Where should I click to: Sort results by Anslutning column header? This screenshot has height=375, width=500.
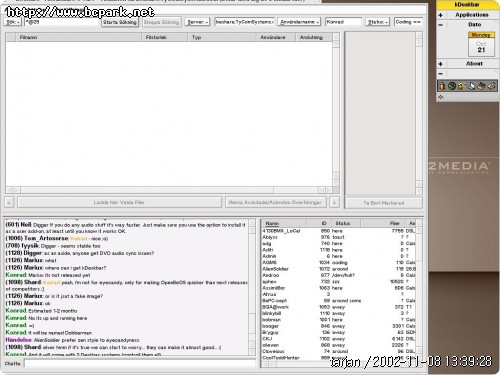coord(314,37)
